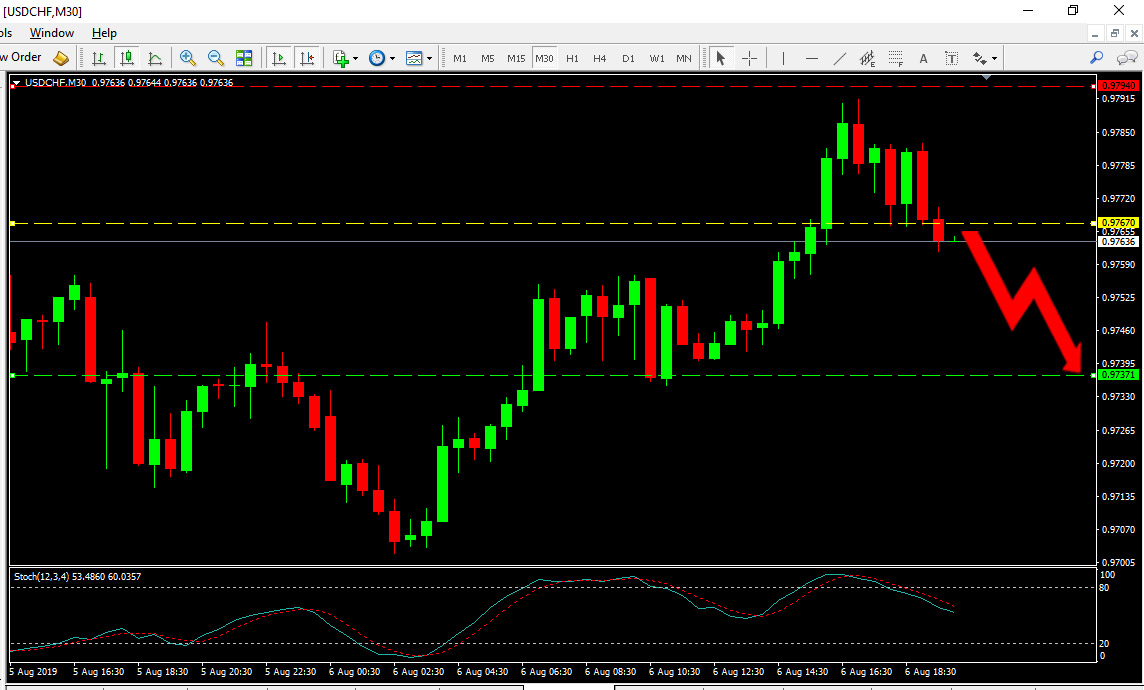Draw a horizontal line tool
The width and height of the screenshot is (1144, 690).
point(811,58)
